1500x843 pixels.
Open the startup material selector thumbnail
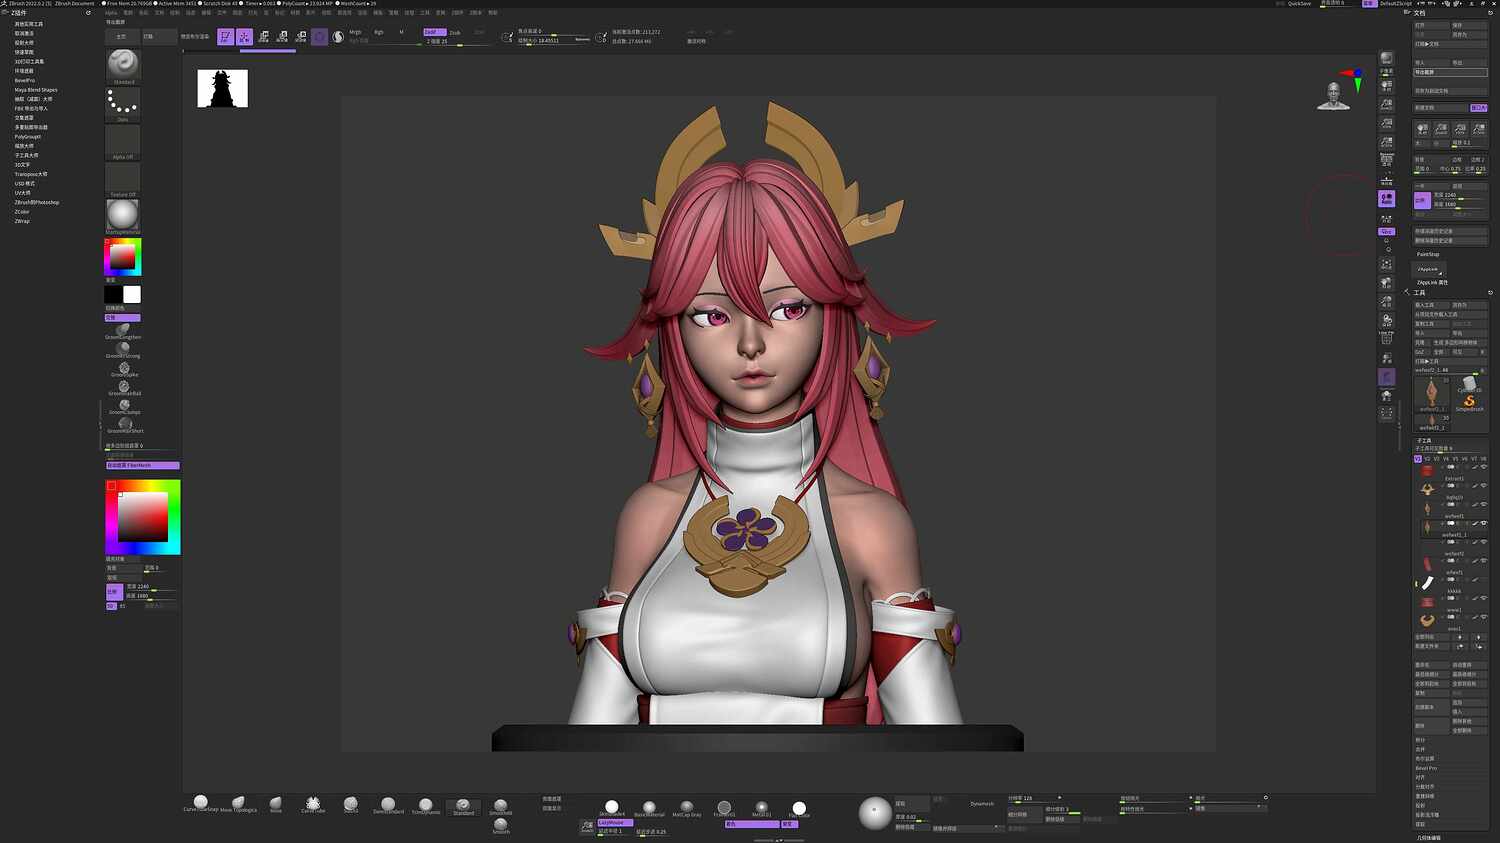click(122, 212)
